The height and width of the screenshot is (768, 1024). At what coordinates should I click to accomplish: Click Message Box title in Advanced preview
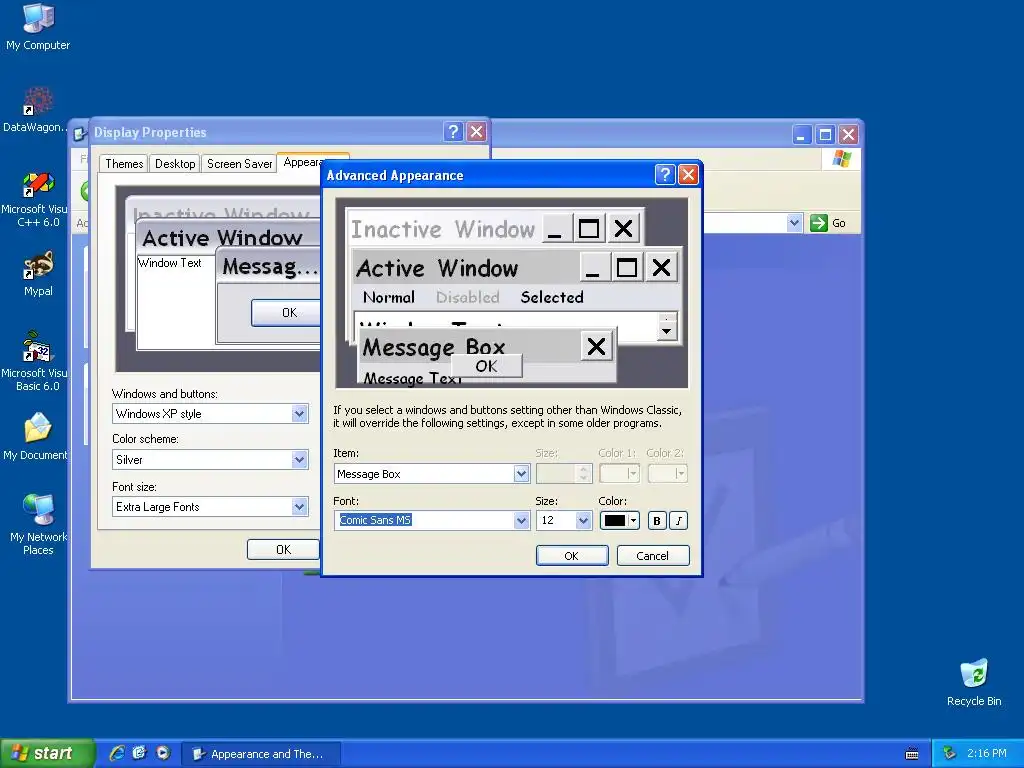434,347
